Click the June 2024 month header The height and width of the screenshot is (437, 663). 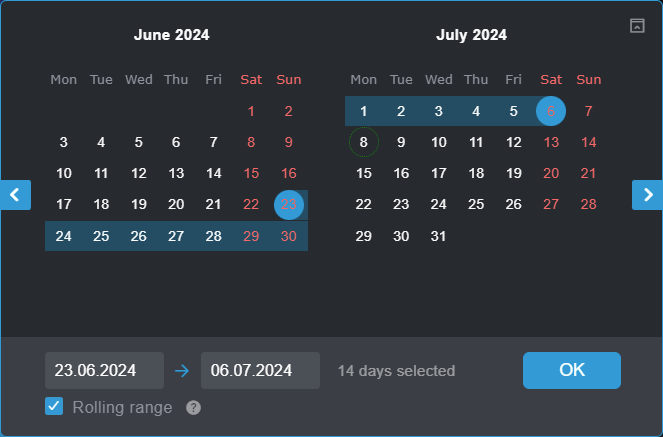coord(172,35)
